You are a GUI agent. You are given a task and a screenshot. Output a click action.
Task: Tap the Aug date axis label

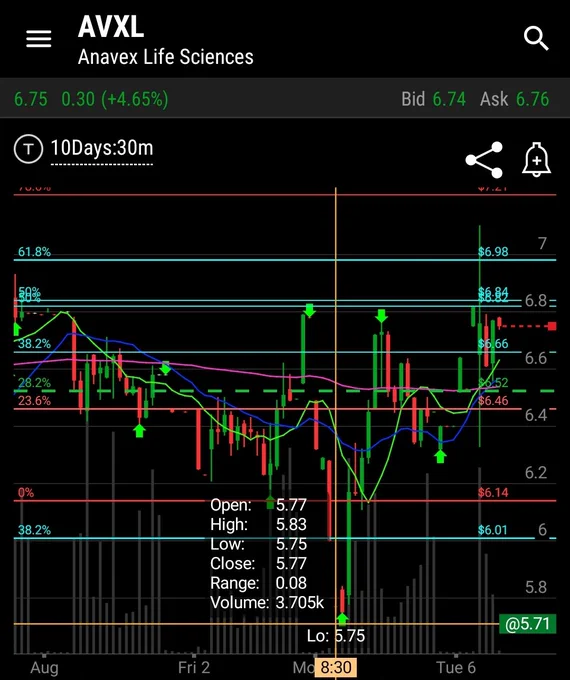coord(44,668)
